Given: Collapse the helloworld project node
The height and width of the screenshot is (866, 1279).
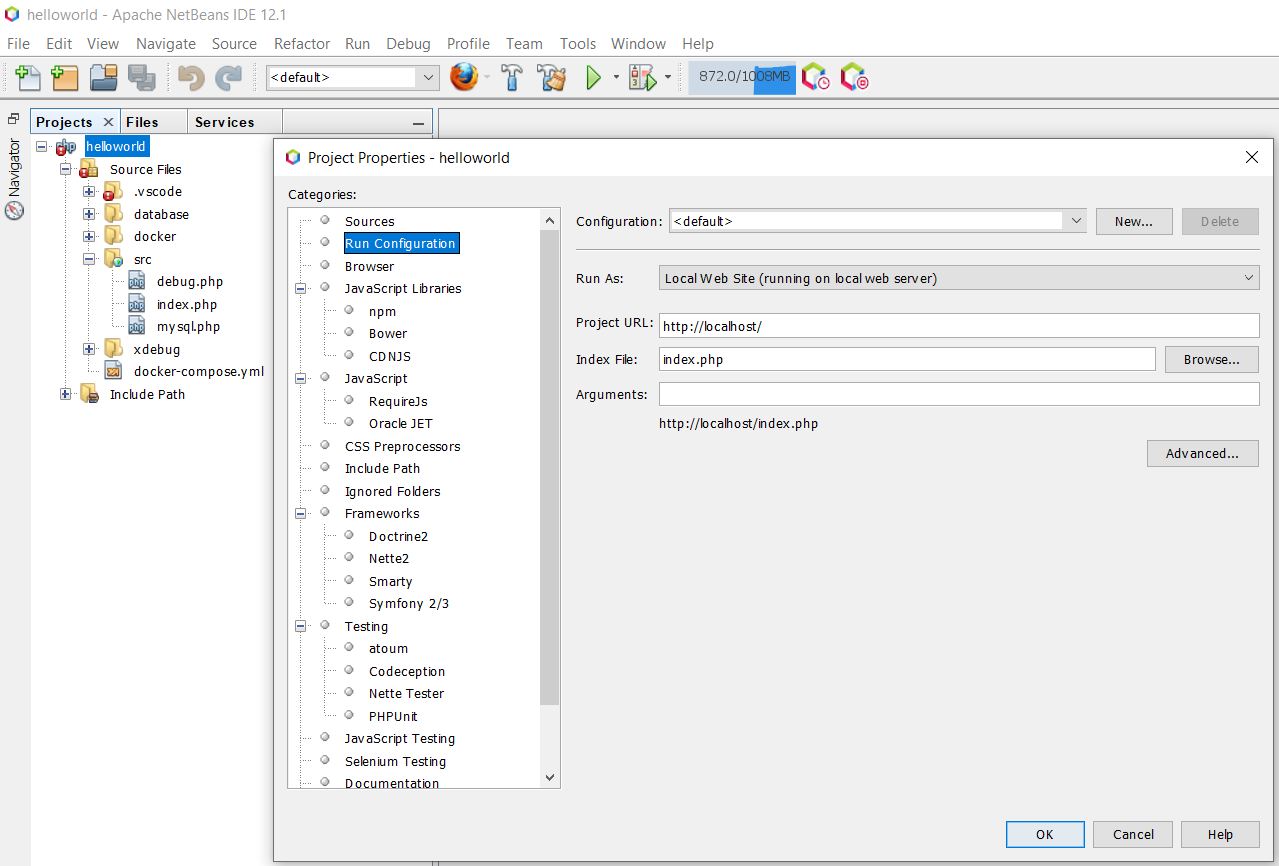Looking at the screenshot, I should [42, 146].
